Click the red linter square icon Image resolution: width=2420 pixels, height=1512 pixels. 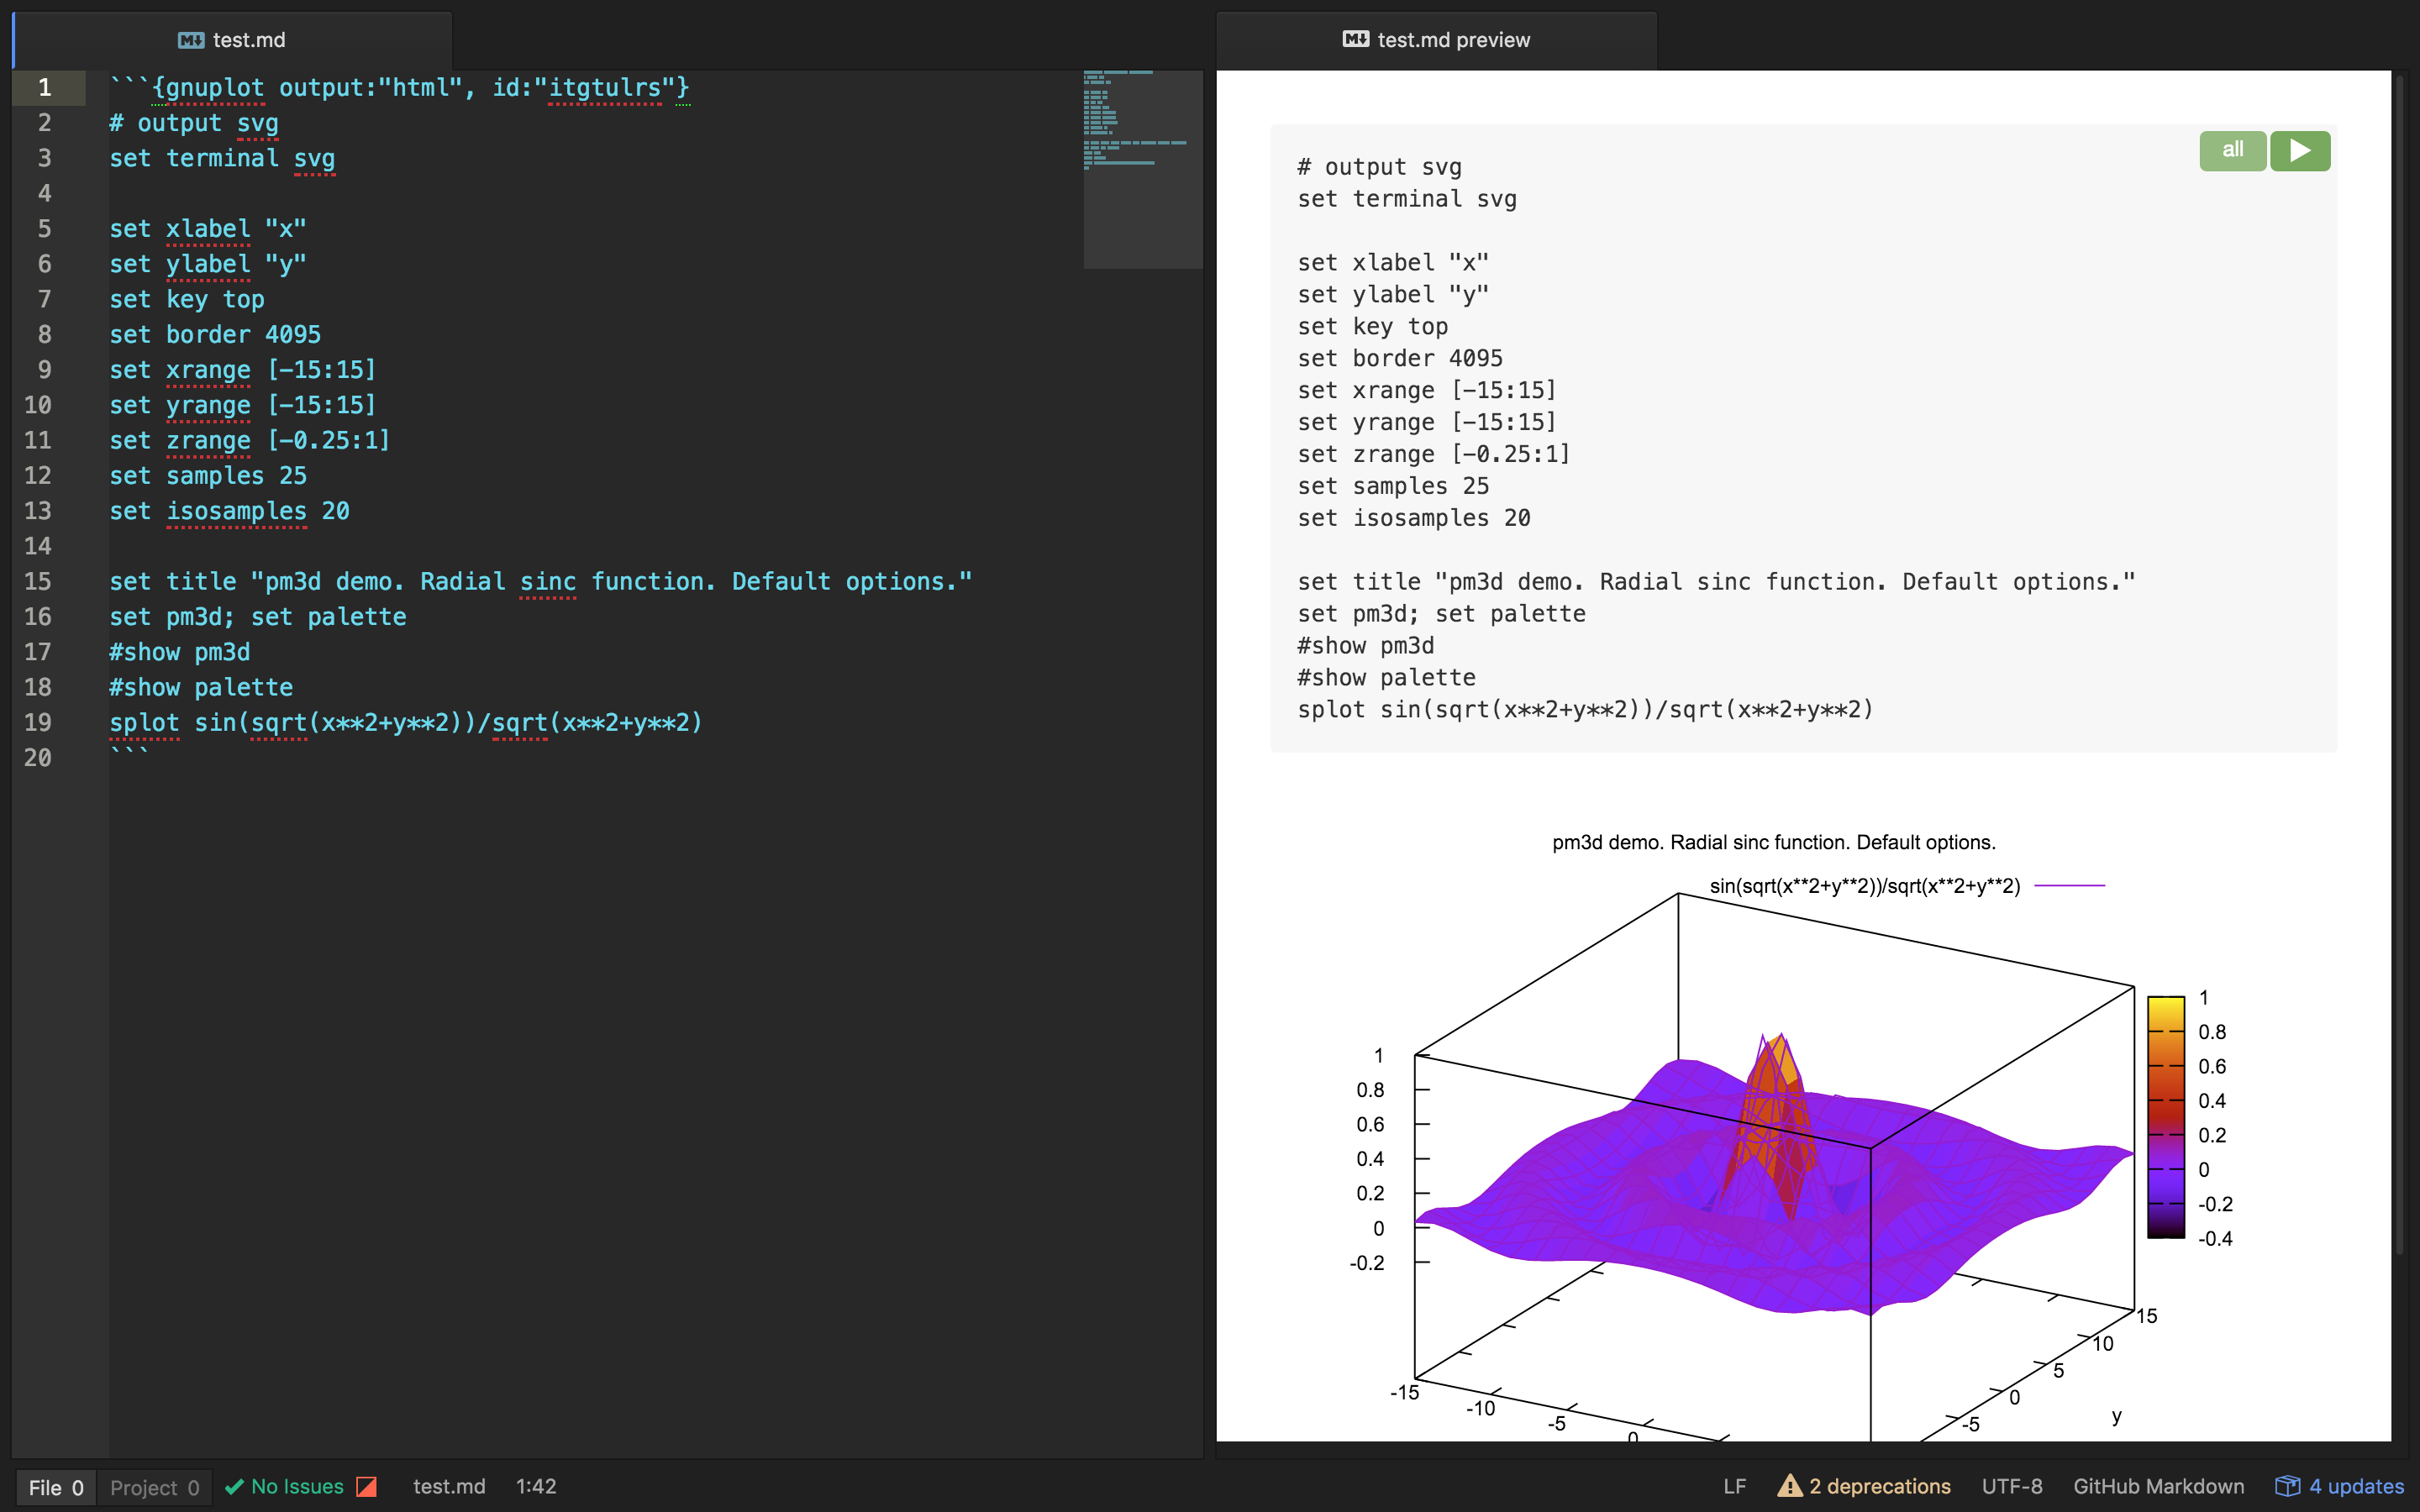(x=367, y=1487)
